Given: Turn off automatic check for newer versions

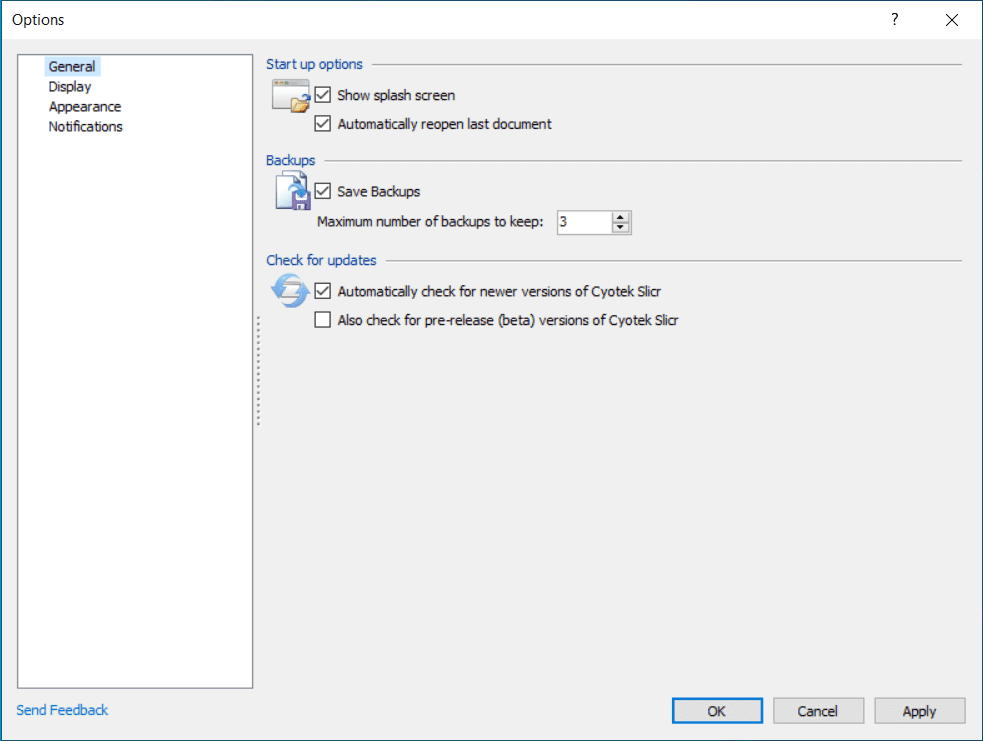Looking at the screenshot, I should tap(323, 292).
